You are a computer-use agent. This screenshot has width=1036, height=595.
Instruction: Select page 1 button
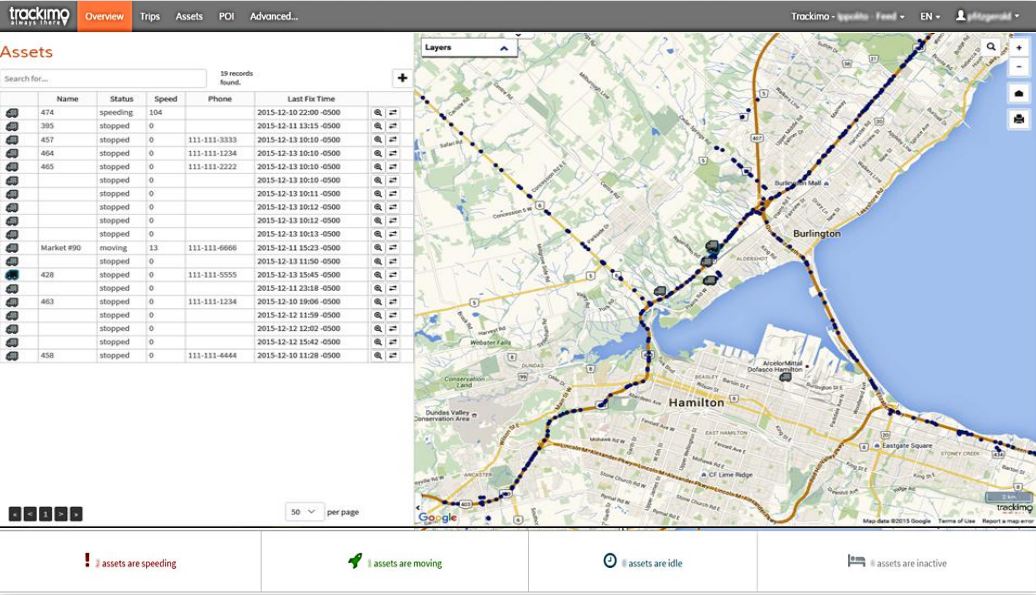45,514
